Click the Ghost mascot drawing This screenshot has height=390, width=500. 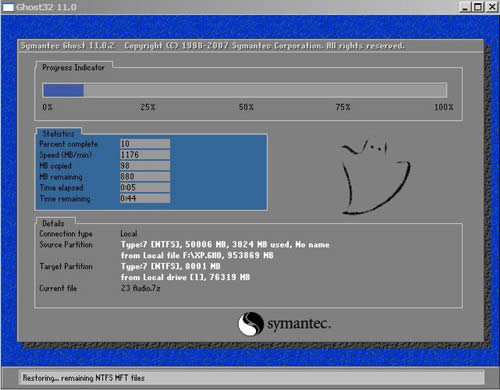click(x=376, y=177)
